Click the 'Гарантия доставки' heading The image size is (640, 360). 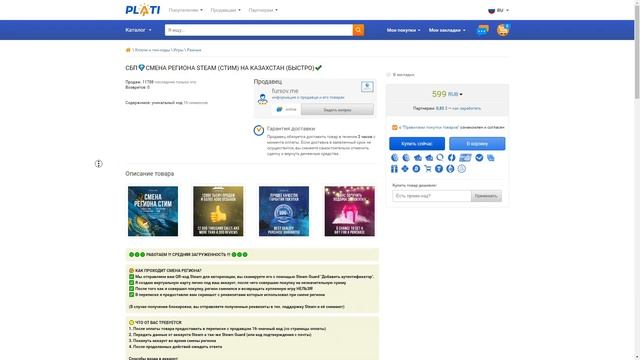291,129
